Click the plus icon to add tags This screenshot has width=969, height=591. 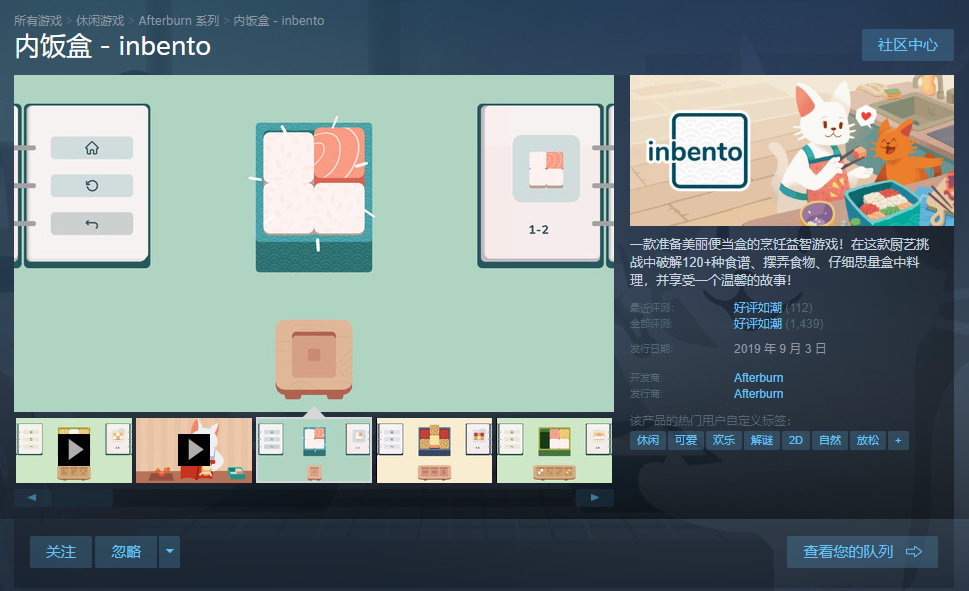click(898, 440)
